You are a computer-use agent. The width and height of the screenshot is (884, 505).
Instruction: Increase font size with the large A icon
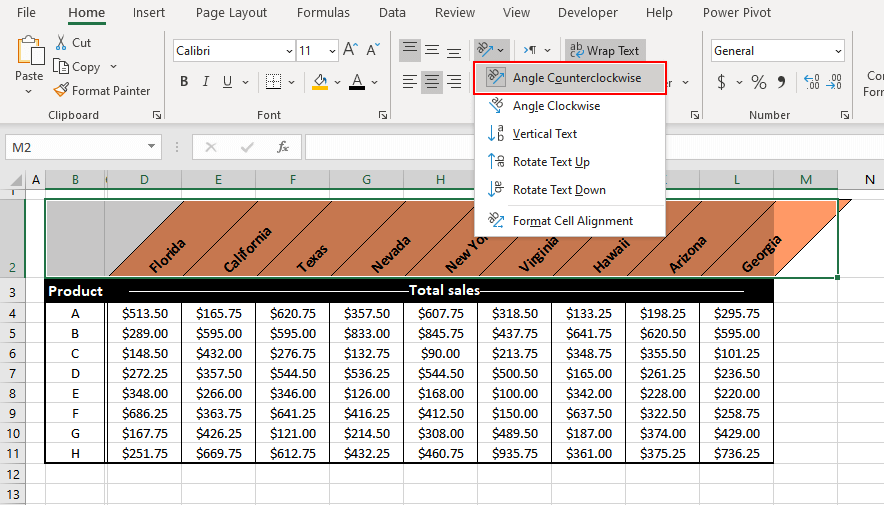[350, 50]
